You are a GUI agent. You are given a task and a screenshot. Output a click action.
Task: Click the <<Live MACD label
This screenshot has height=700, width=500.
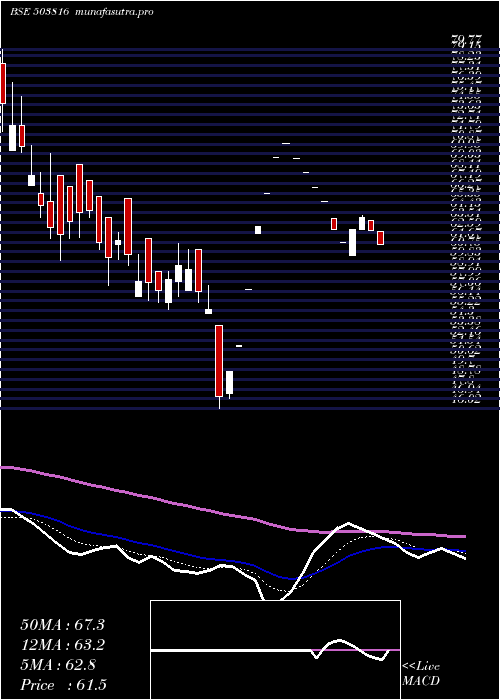421,674
